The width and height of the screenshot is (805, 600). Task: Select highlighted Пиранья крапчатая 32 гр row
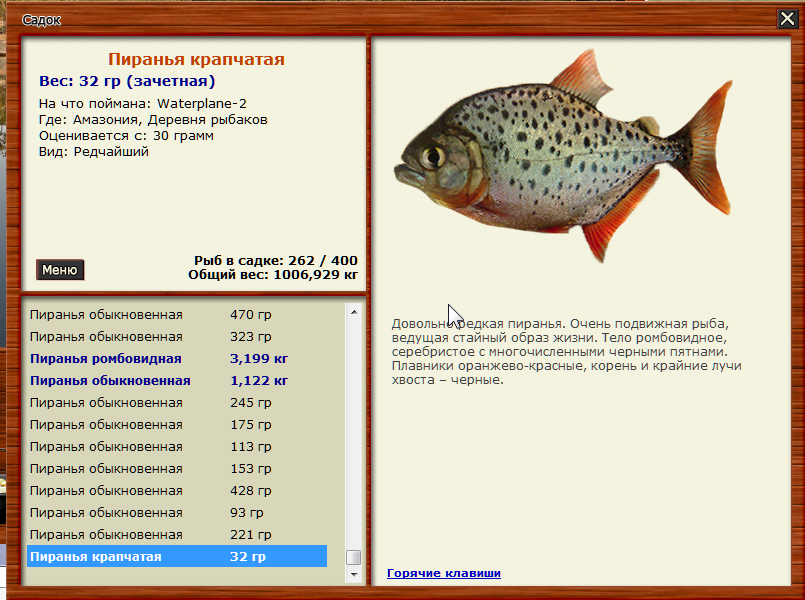click(x=177, y=556)
